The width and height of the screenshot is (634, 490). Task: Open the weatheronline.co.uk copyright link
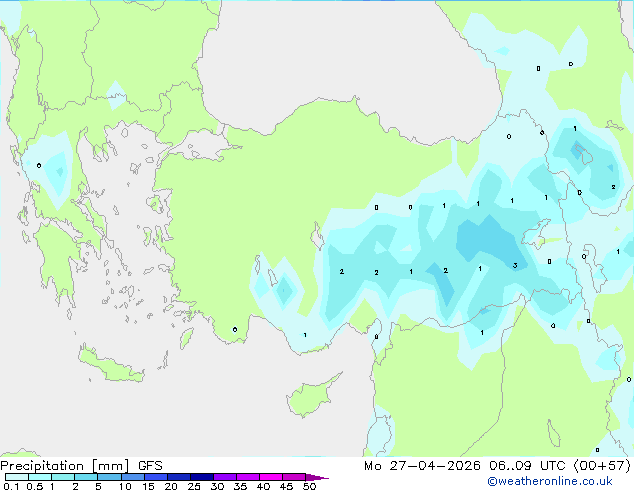coord(550,481)
